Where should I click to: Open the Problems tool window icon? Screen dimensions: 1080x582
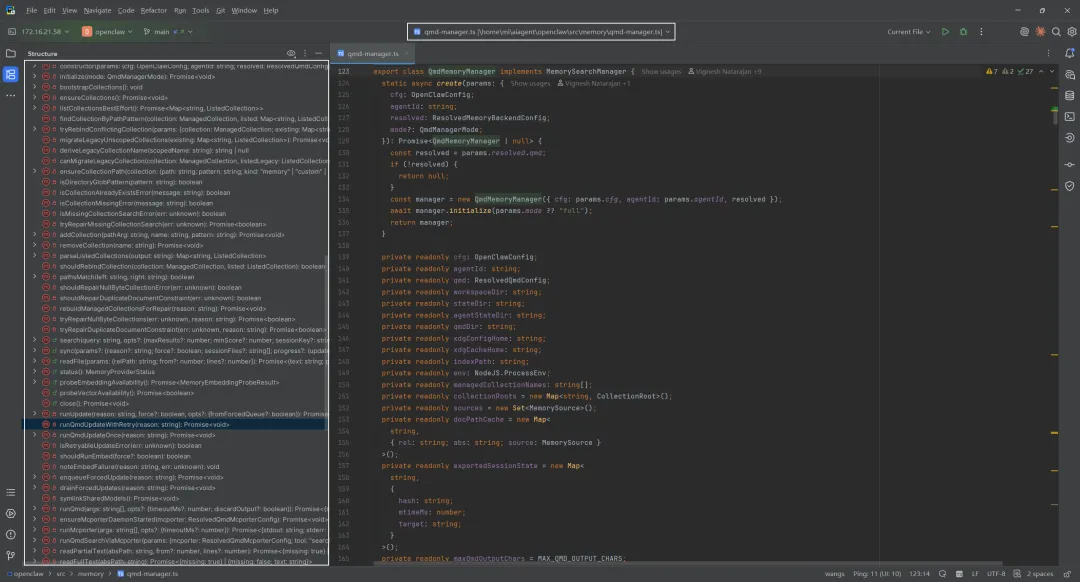11,535
